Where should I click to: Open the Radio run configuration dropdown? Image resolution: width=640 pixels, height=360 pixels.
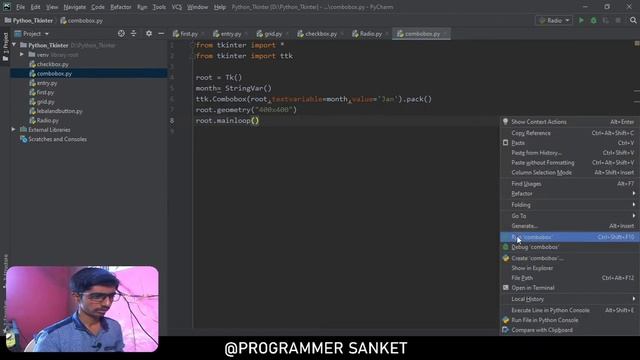[x=554, y=20]
